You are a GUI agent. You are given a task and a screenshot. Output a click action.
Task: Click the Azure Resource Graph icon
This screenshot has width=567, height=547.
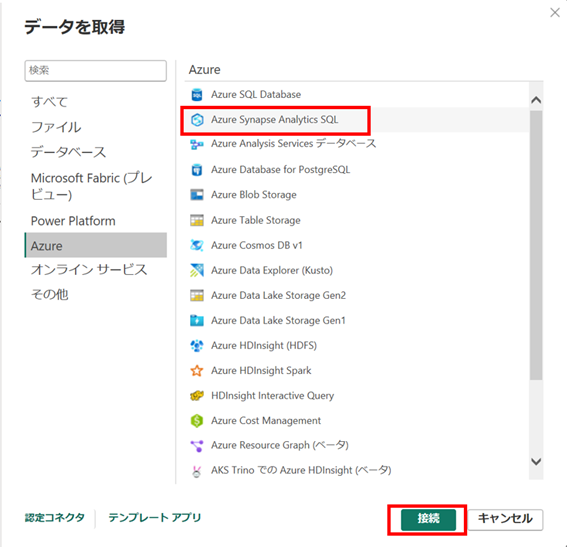click(197, 446)
